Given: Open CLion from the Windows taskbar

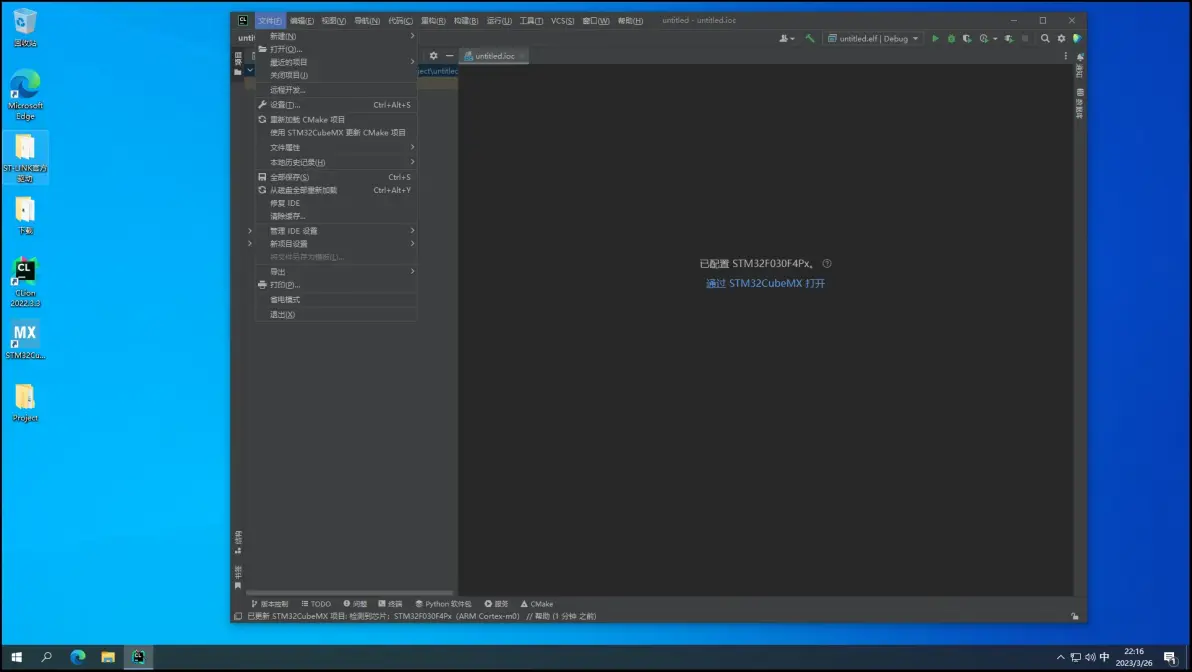Looking at the screenshot, I should point(139,657).
